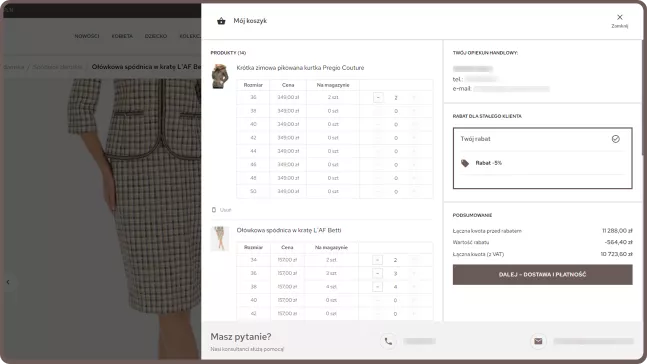Click quantity field for jacket size 36
The image size is (647, 364).
(396, 98)
